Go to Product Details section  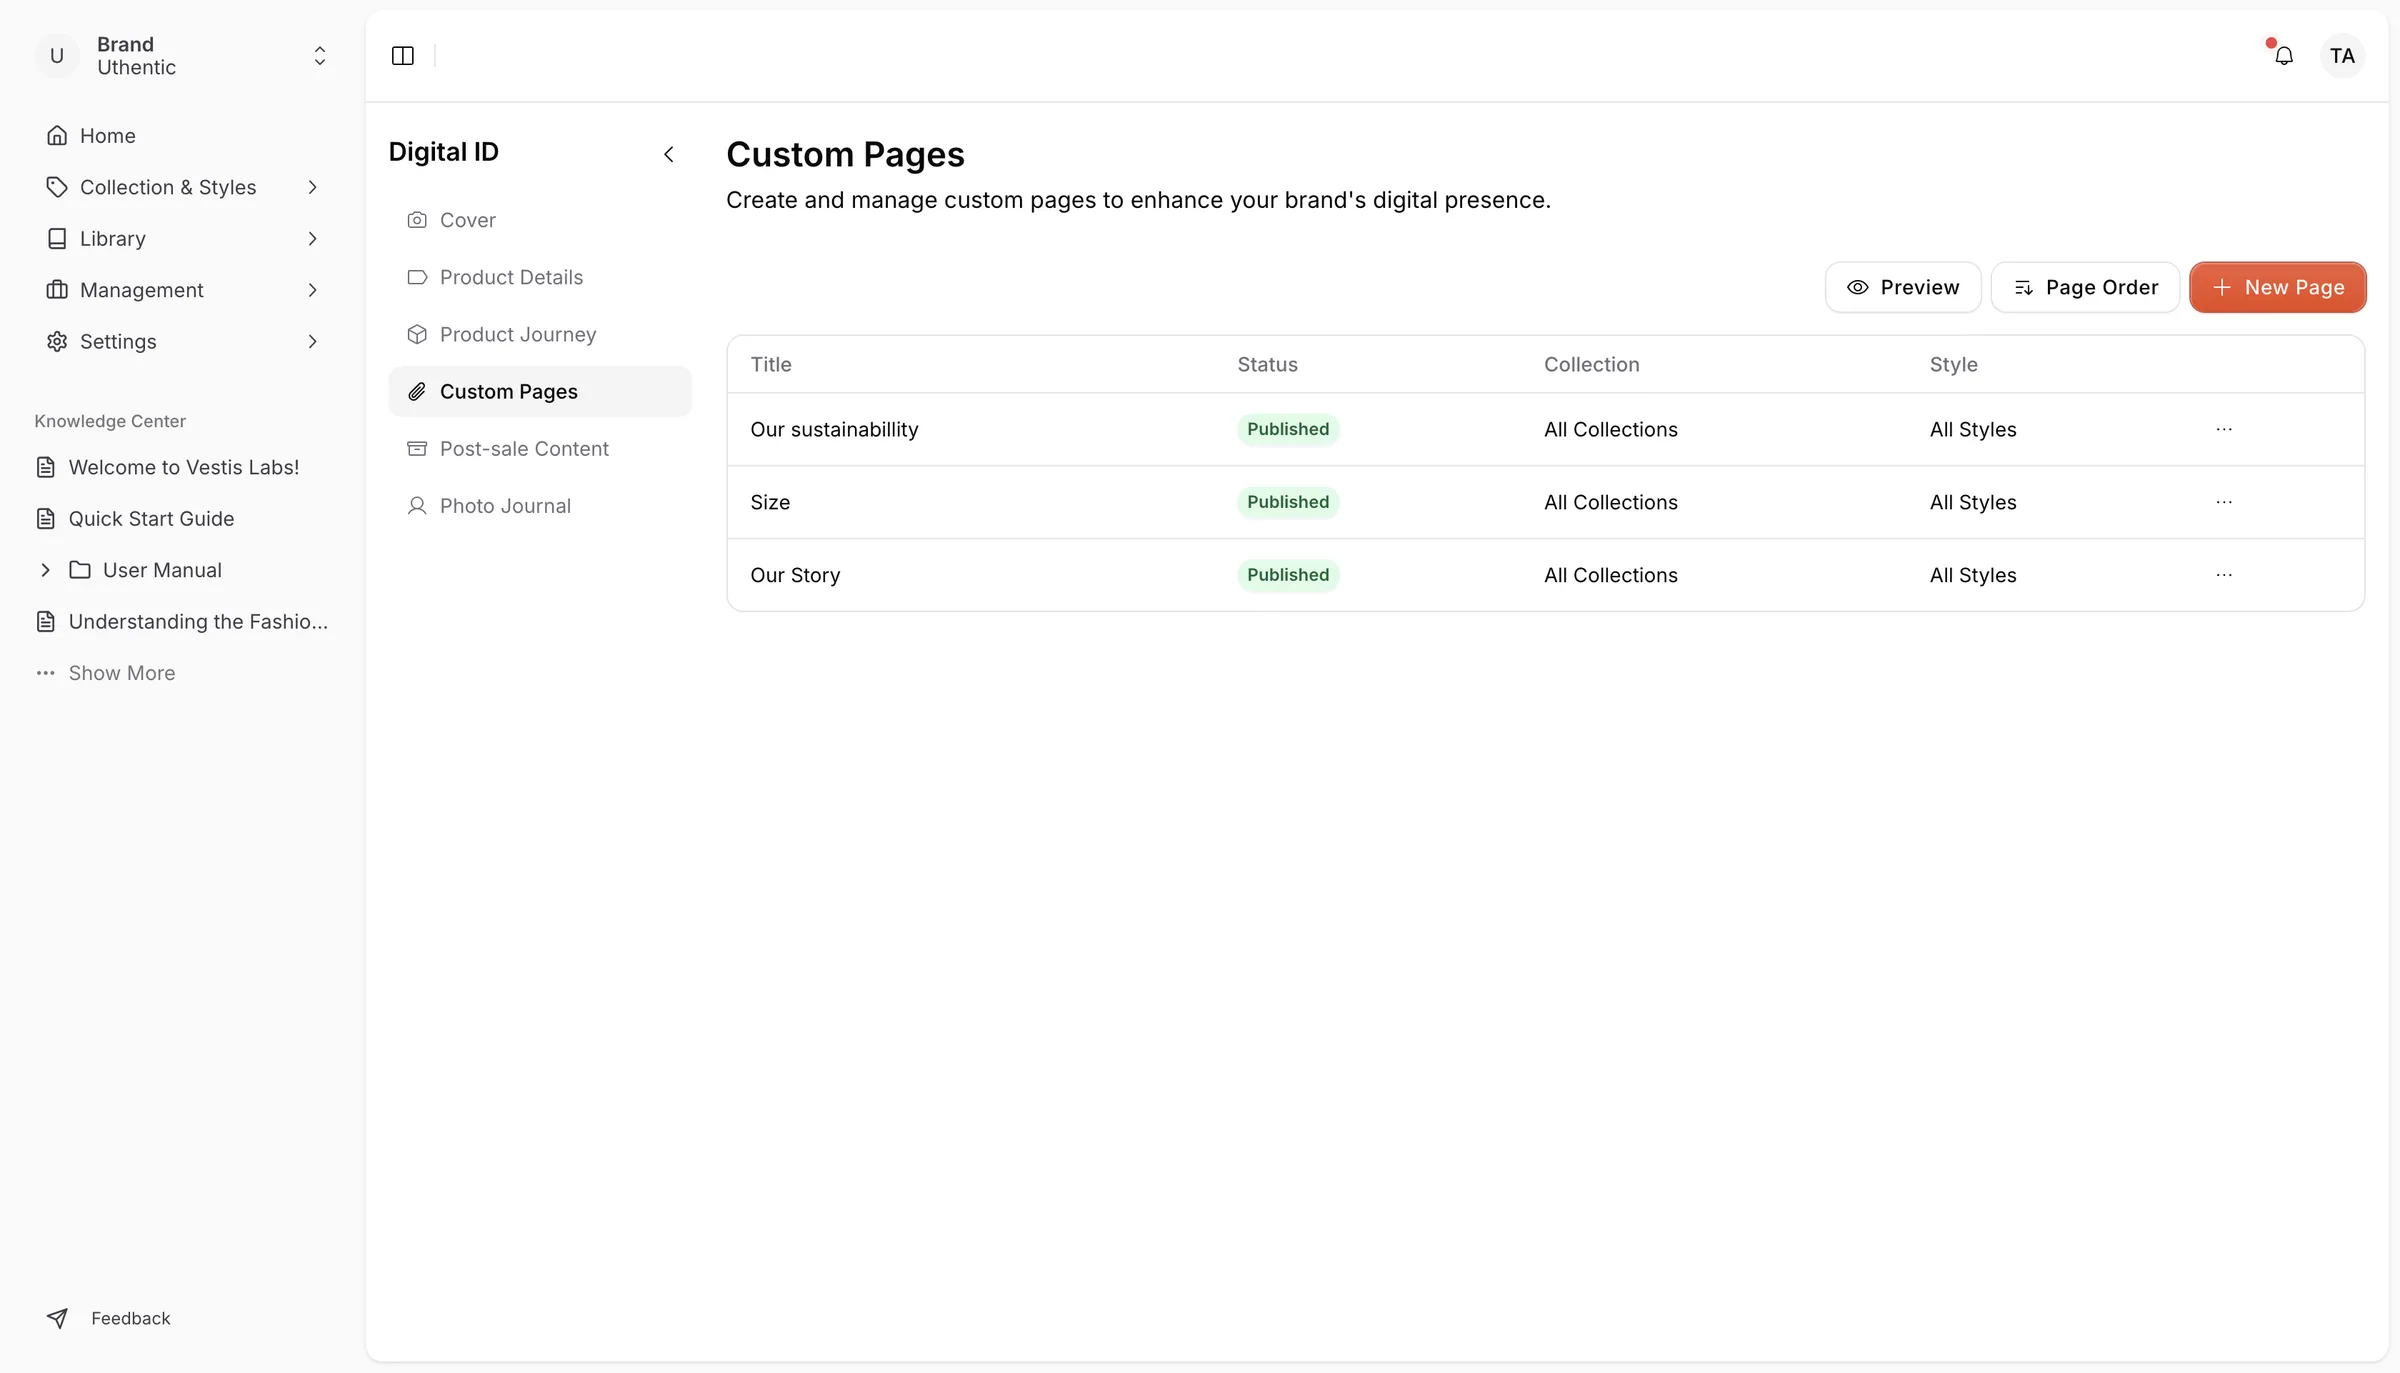tap(540, 277)
